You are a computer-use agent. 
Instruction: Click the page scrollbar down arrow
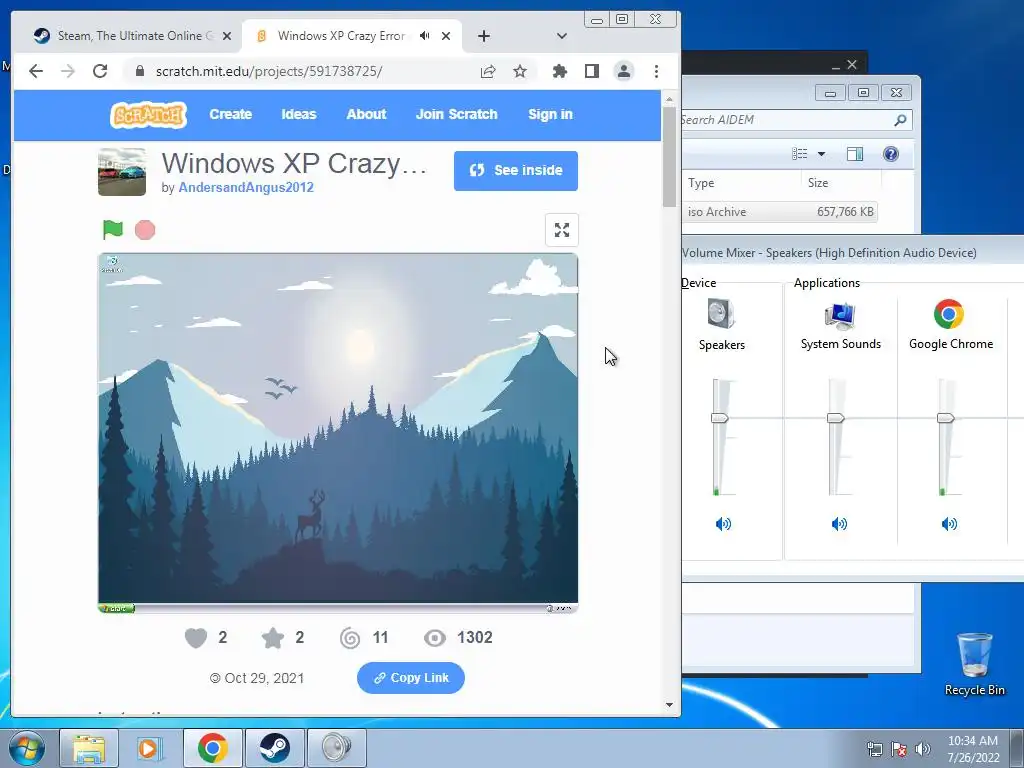point(669,705)
